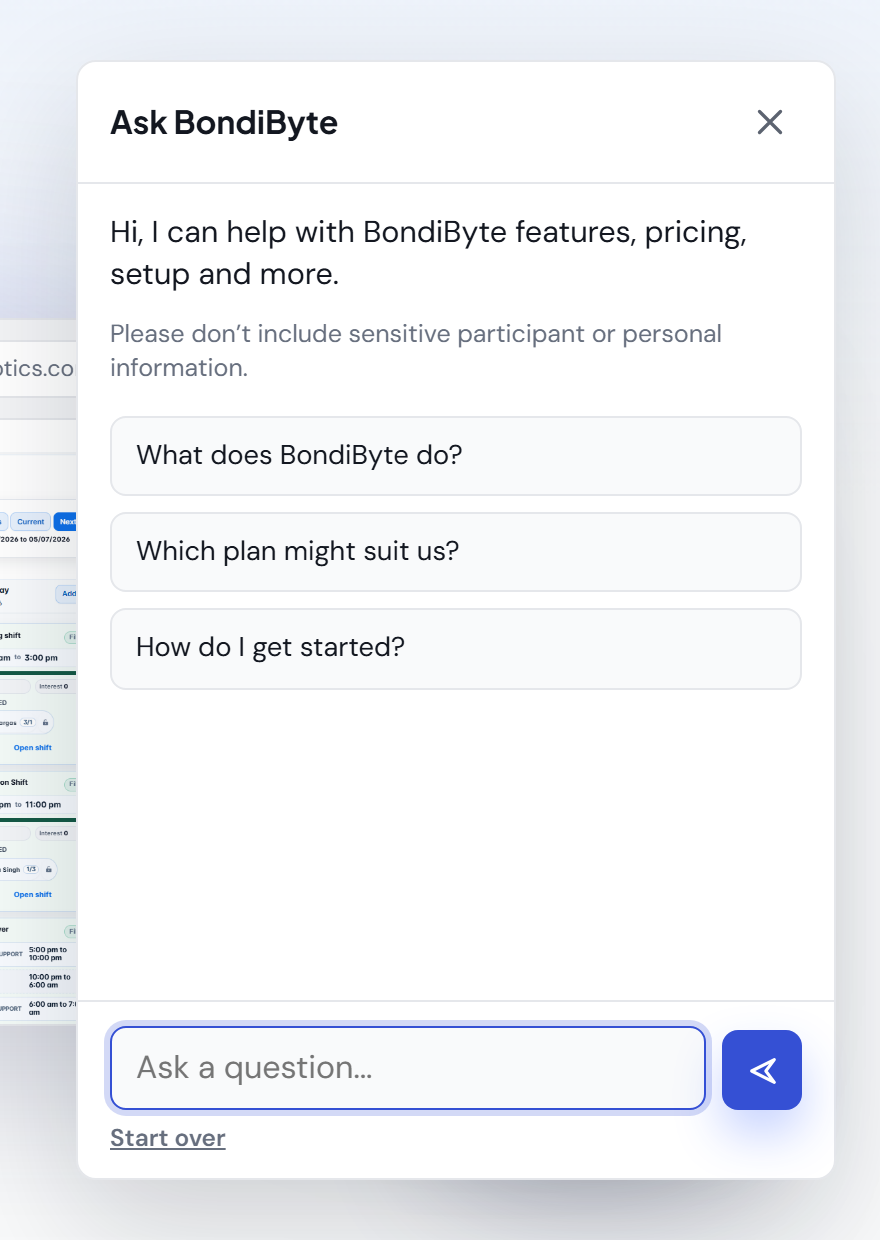Close the Ask BondiByte chat panel
Image resolution: width=880 pixels, height=1240 pixels.
[x=769, y=122]
